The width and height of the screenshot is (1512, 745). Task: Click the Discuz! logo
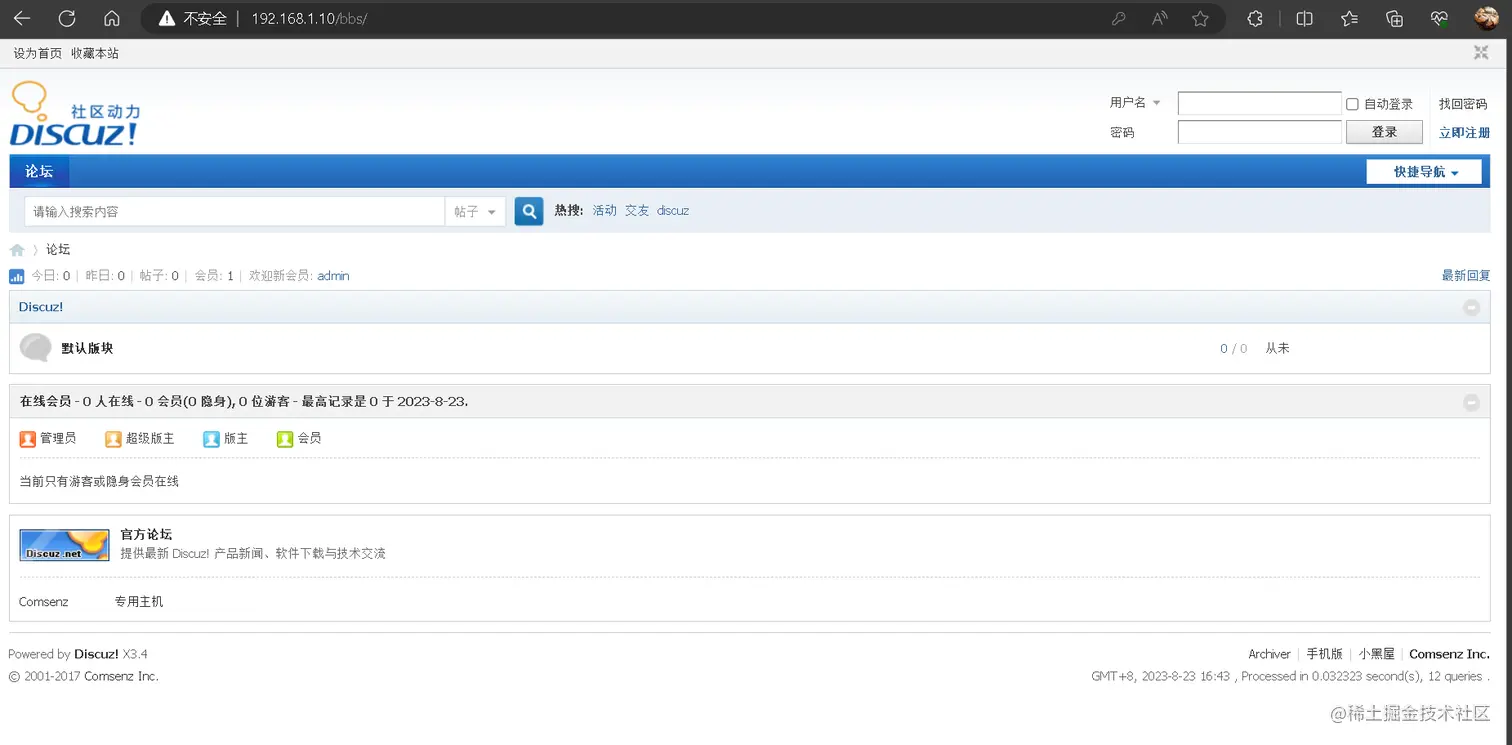pos(75,114)
